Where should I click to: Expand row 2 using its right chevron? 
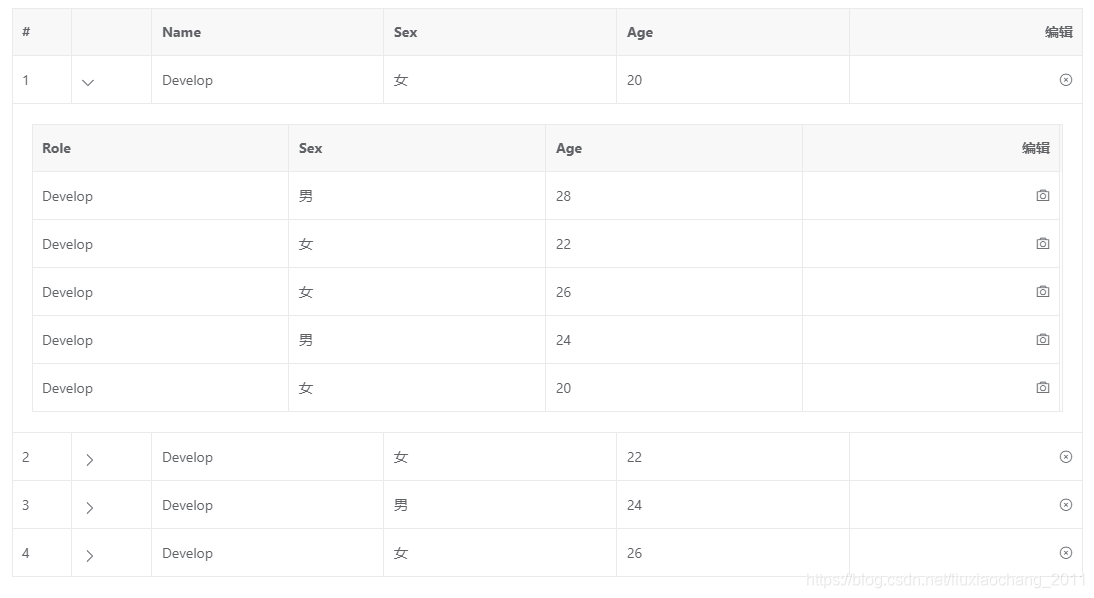(x=89, y=459)
